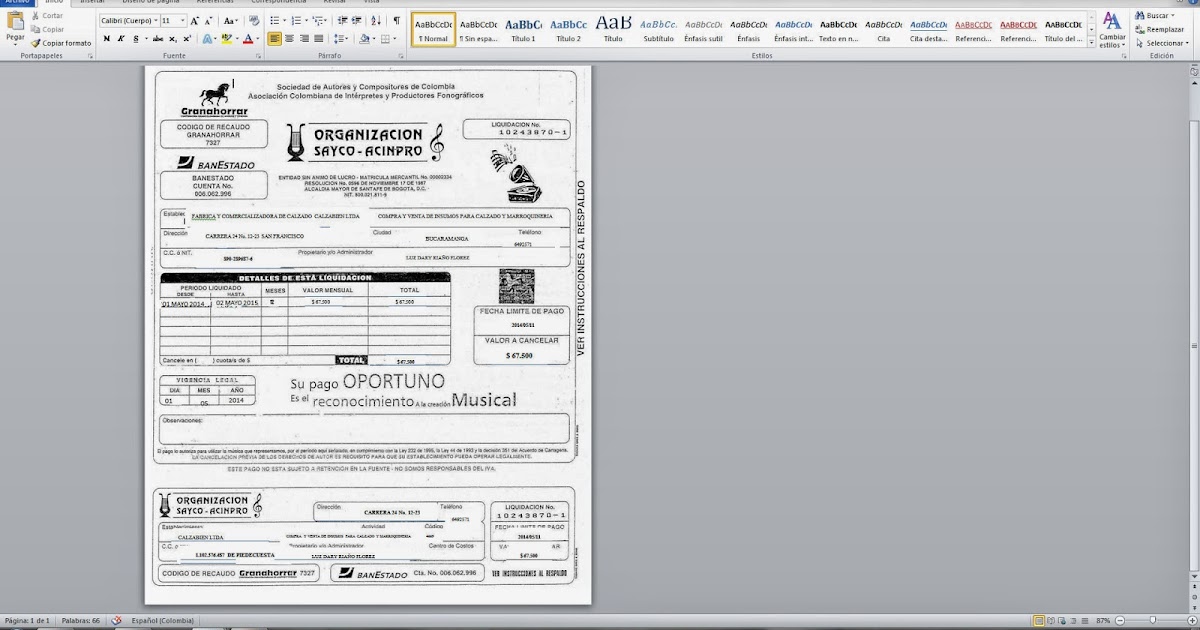Open the Referencias tab
This screenshot has width=1200, height=630.
tap(215, 3)
